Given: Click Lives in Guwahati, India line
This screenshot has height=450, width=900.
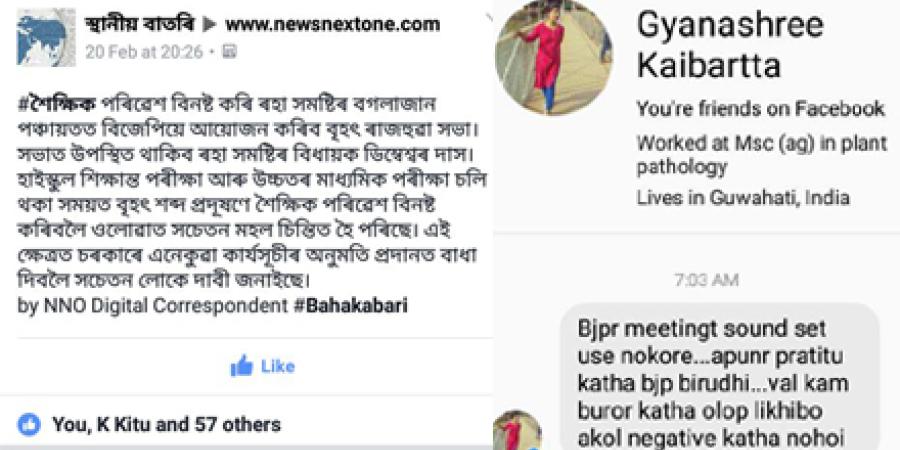Looking at the screenshot, I should (743, 198).
